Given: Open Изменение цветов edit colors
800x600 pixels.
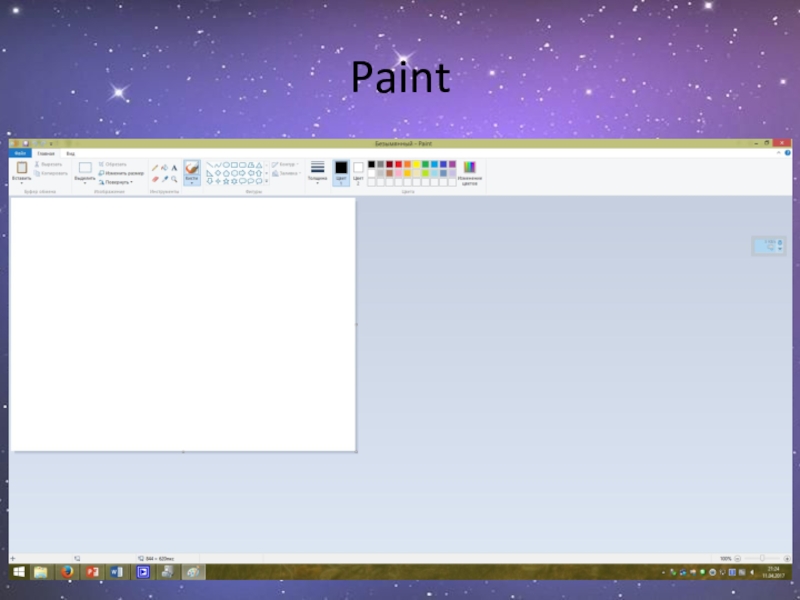Looking at the screenshot, I should [x=469, y=172].
